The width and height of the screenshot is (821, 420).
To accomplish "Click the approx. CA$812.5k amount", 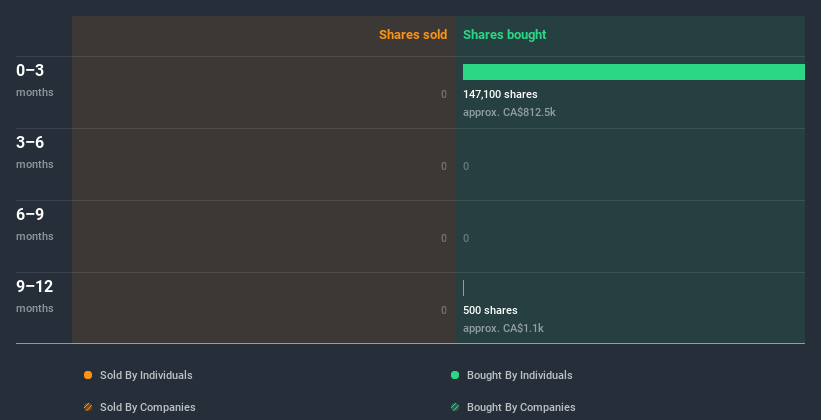I will [x=509, y=112].
